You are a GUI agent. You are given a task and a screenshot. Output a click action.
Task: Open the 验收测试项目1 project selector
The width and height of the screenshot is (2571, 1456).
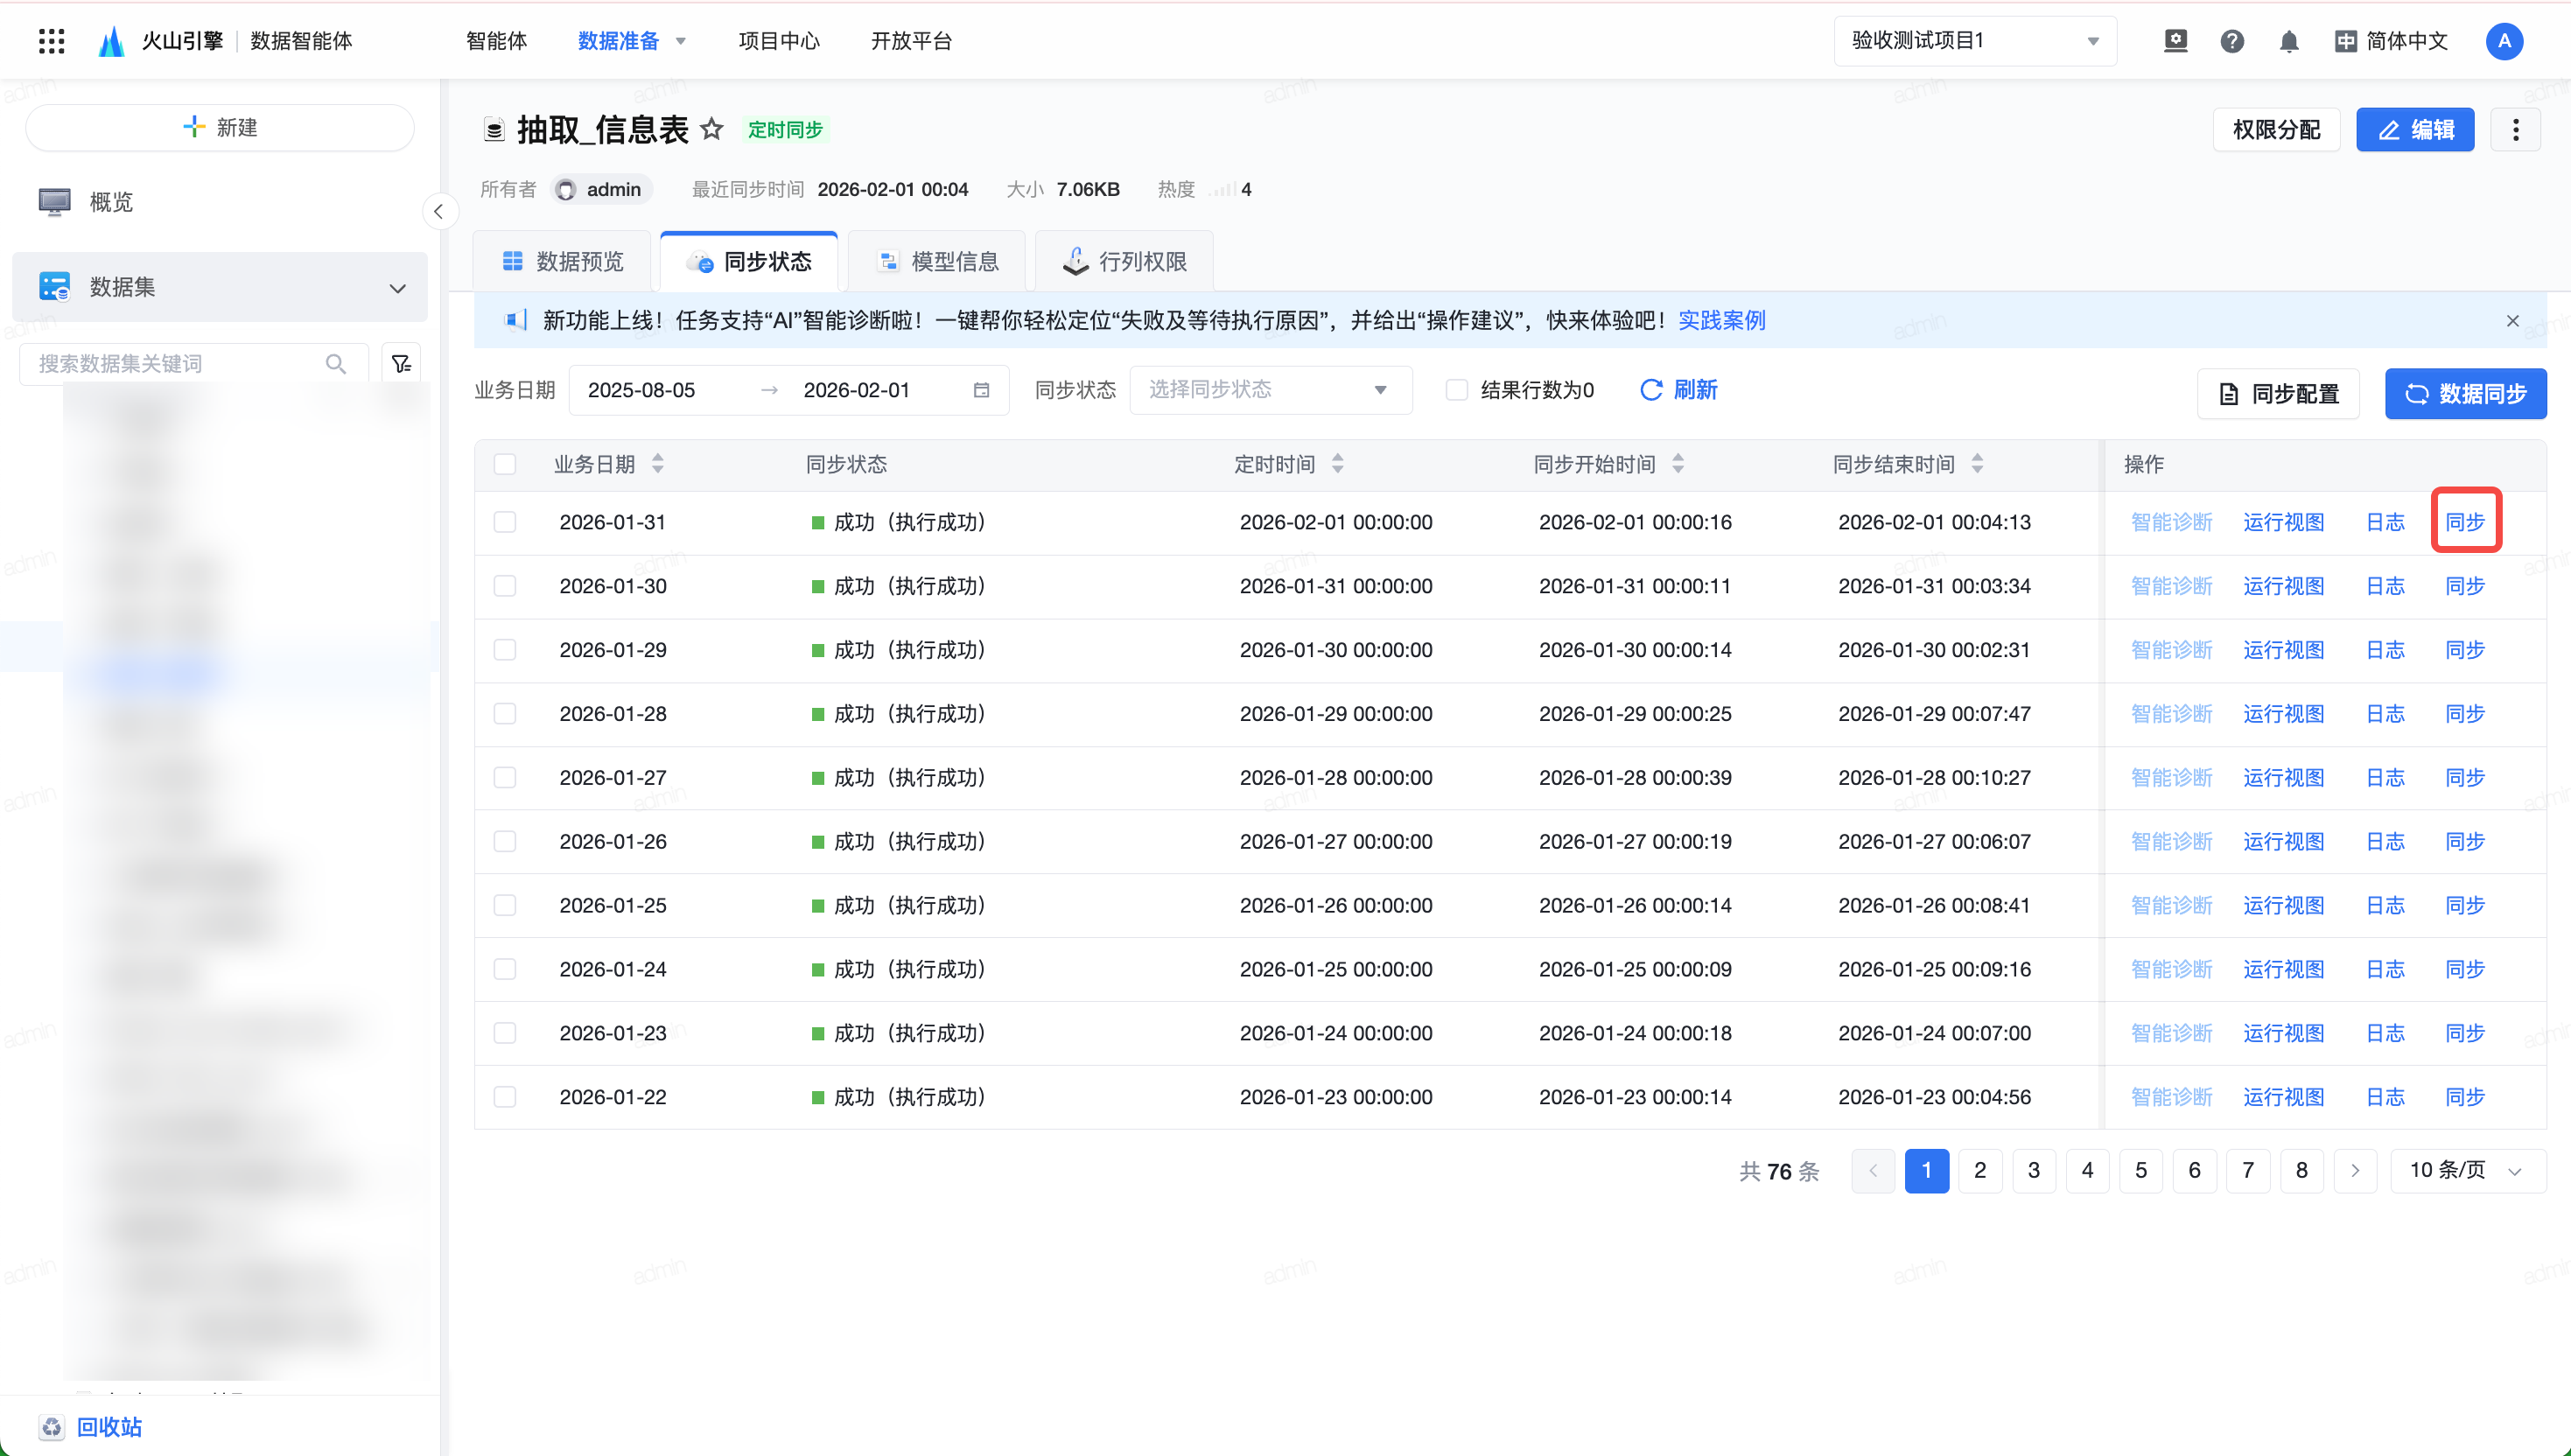point(1974,41)
